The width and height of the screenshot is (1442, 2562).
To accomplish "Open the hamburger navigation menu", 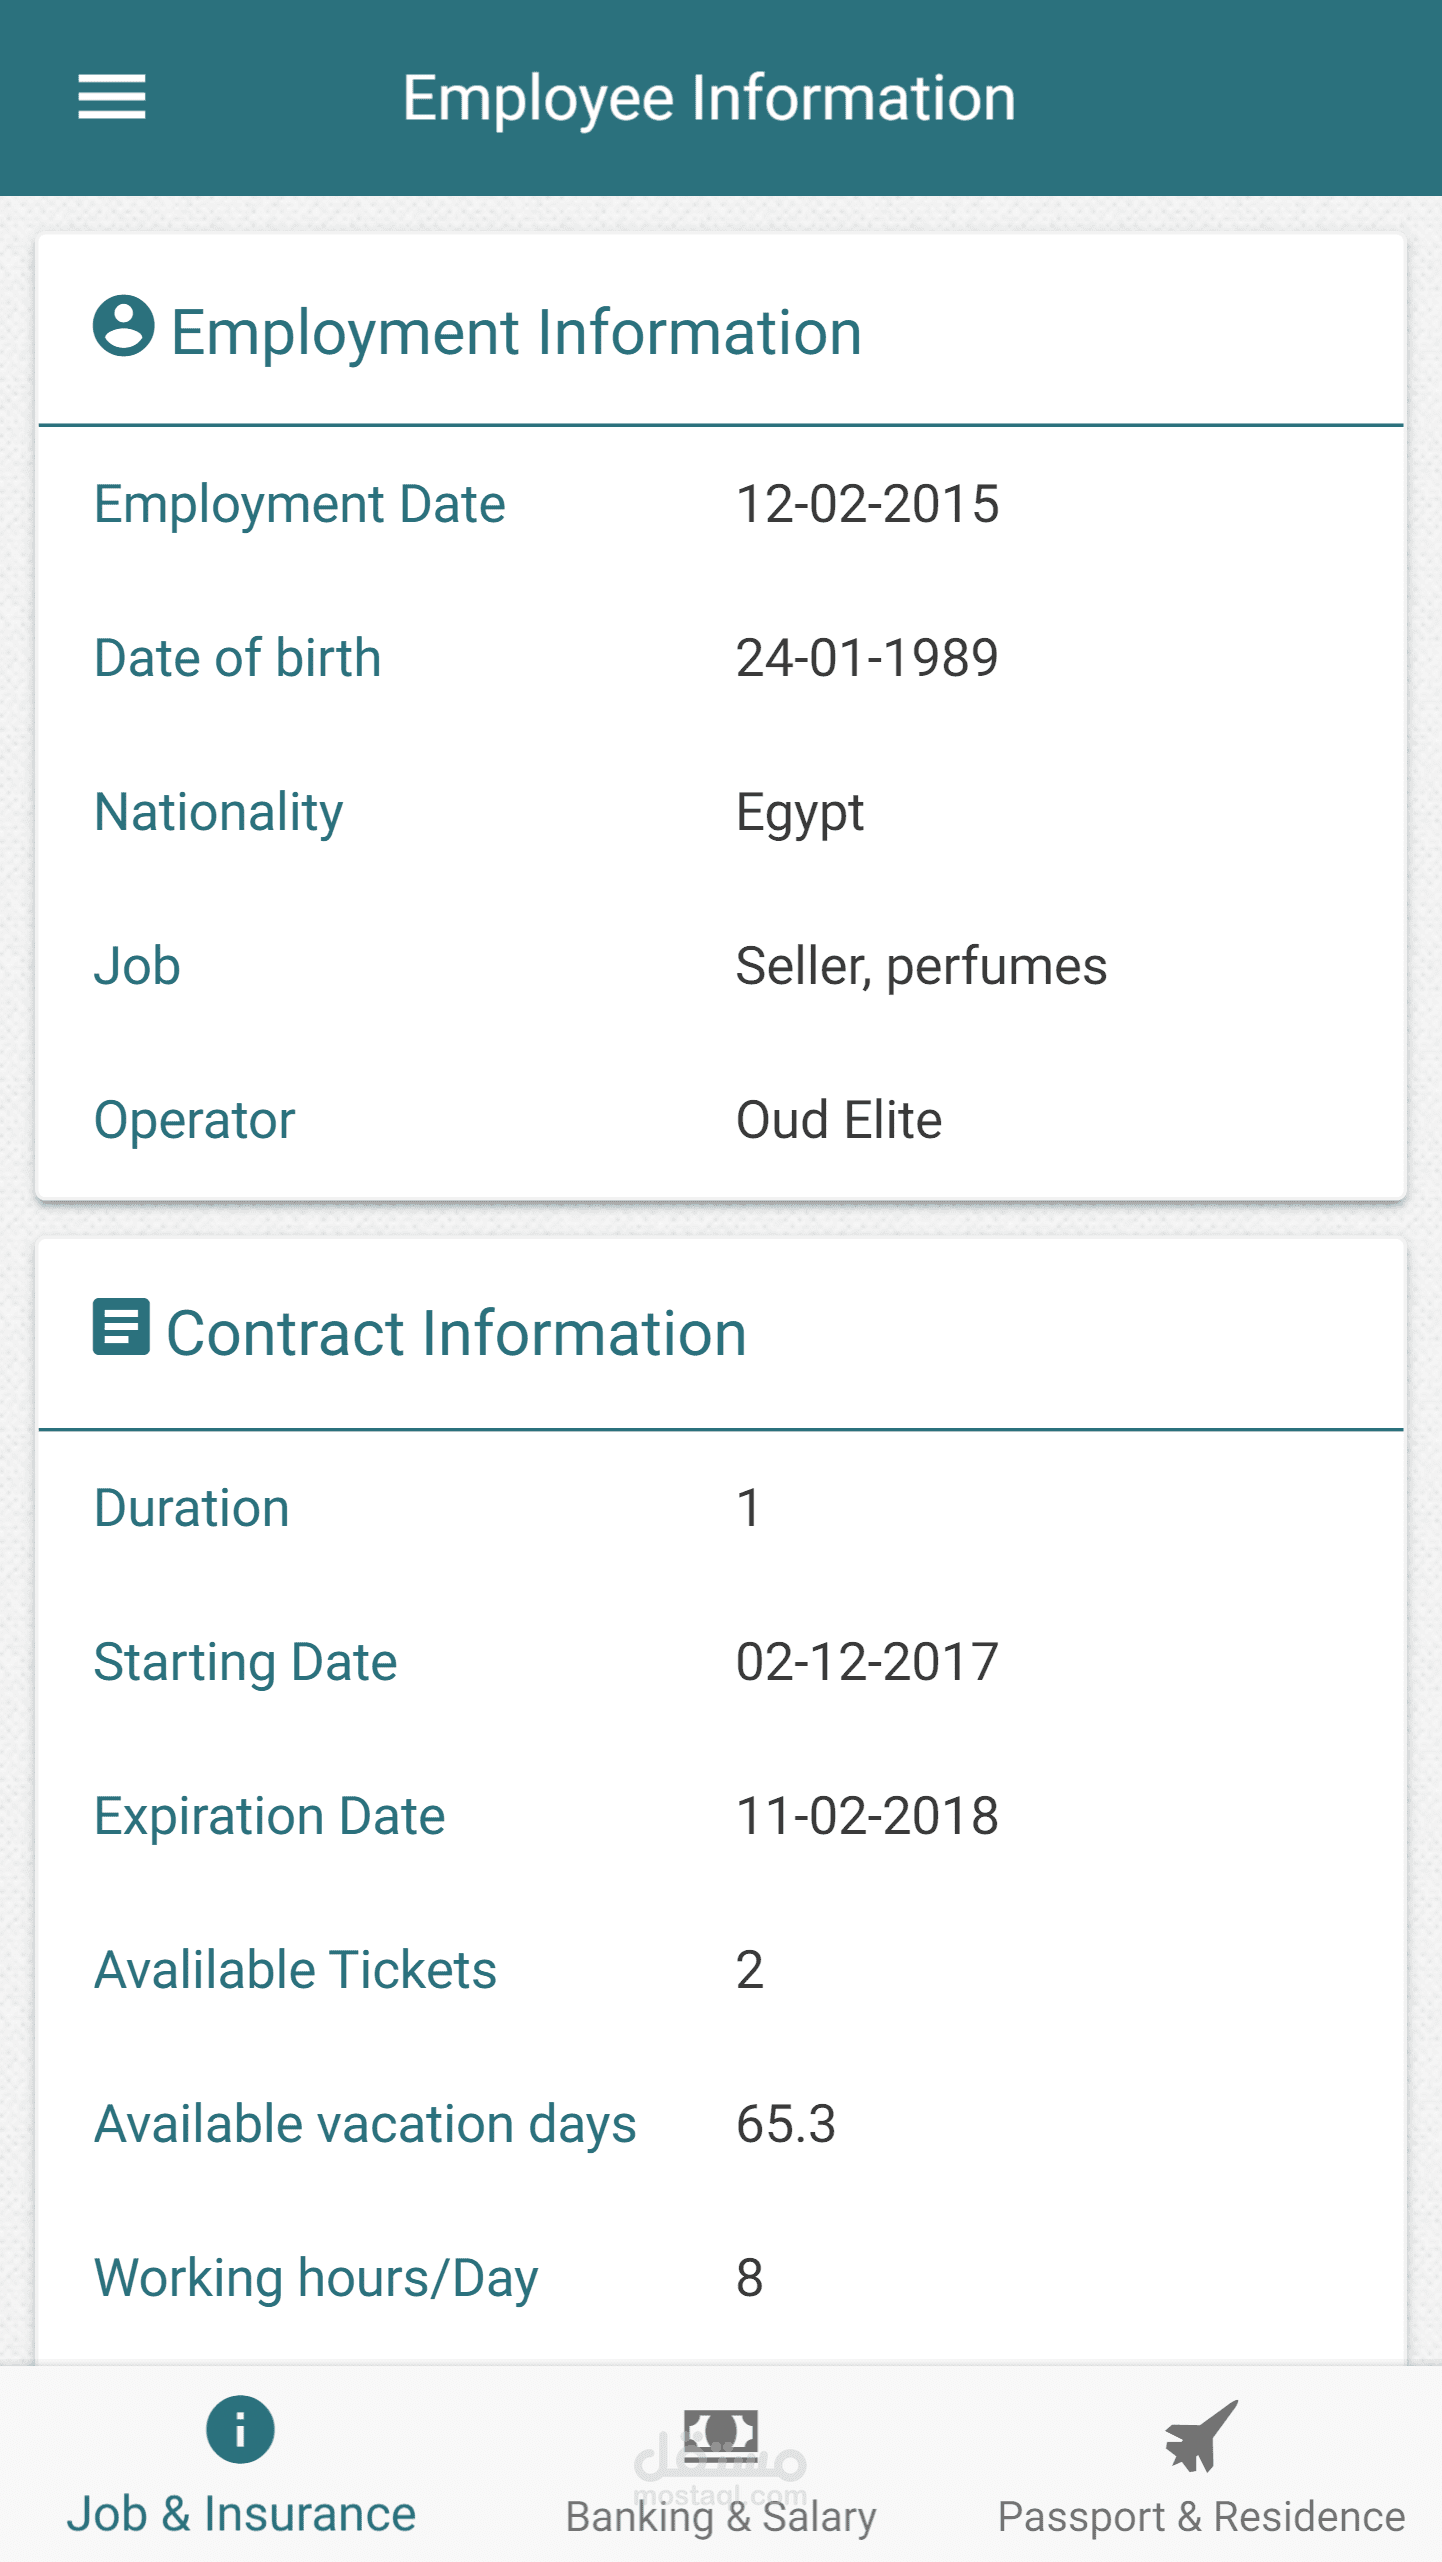I will [x=112, y=97].
